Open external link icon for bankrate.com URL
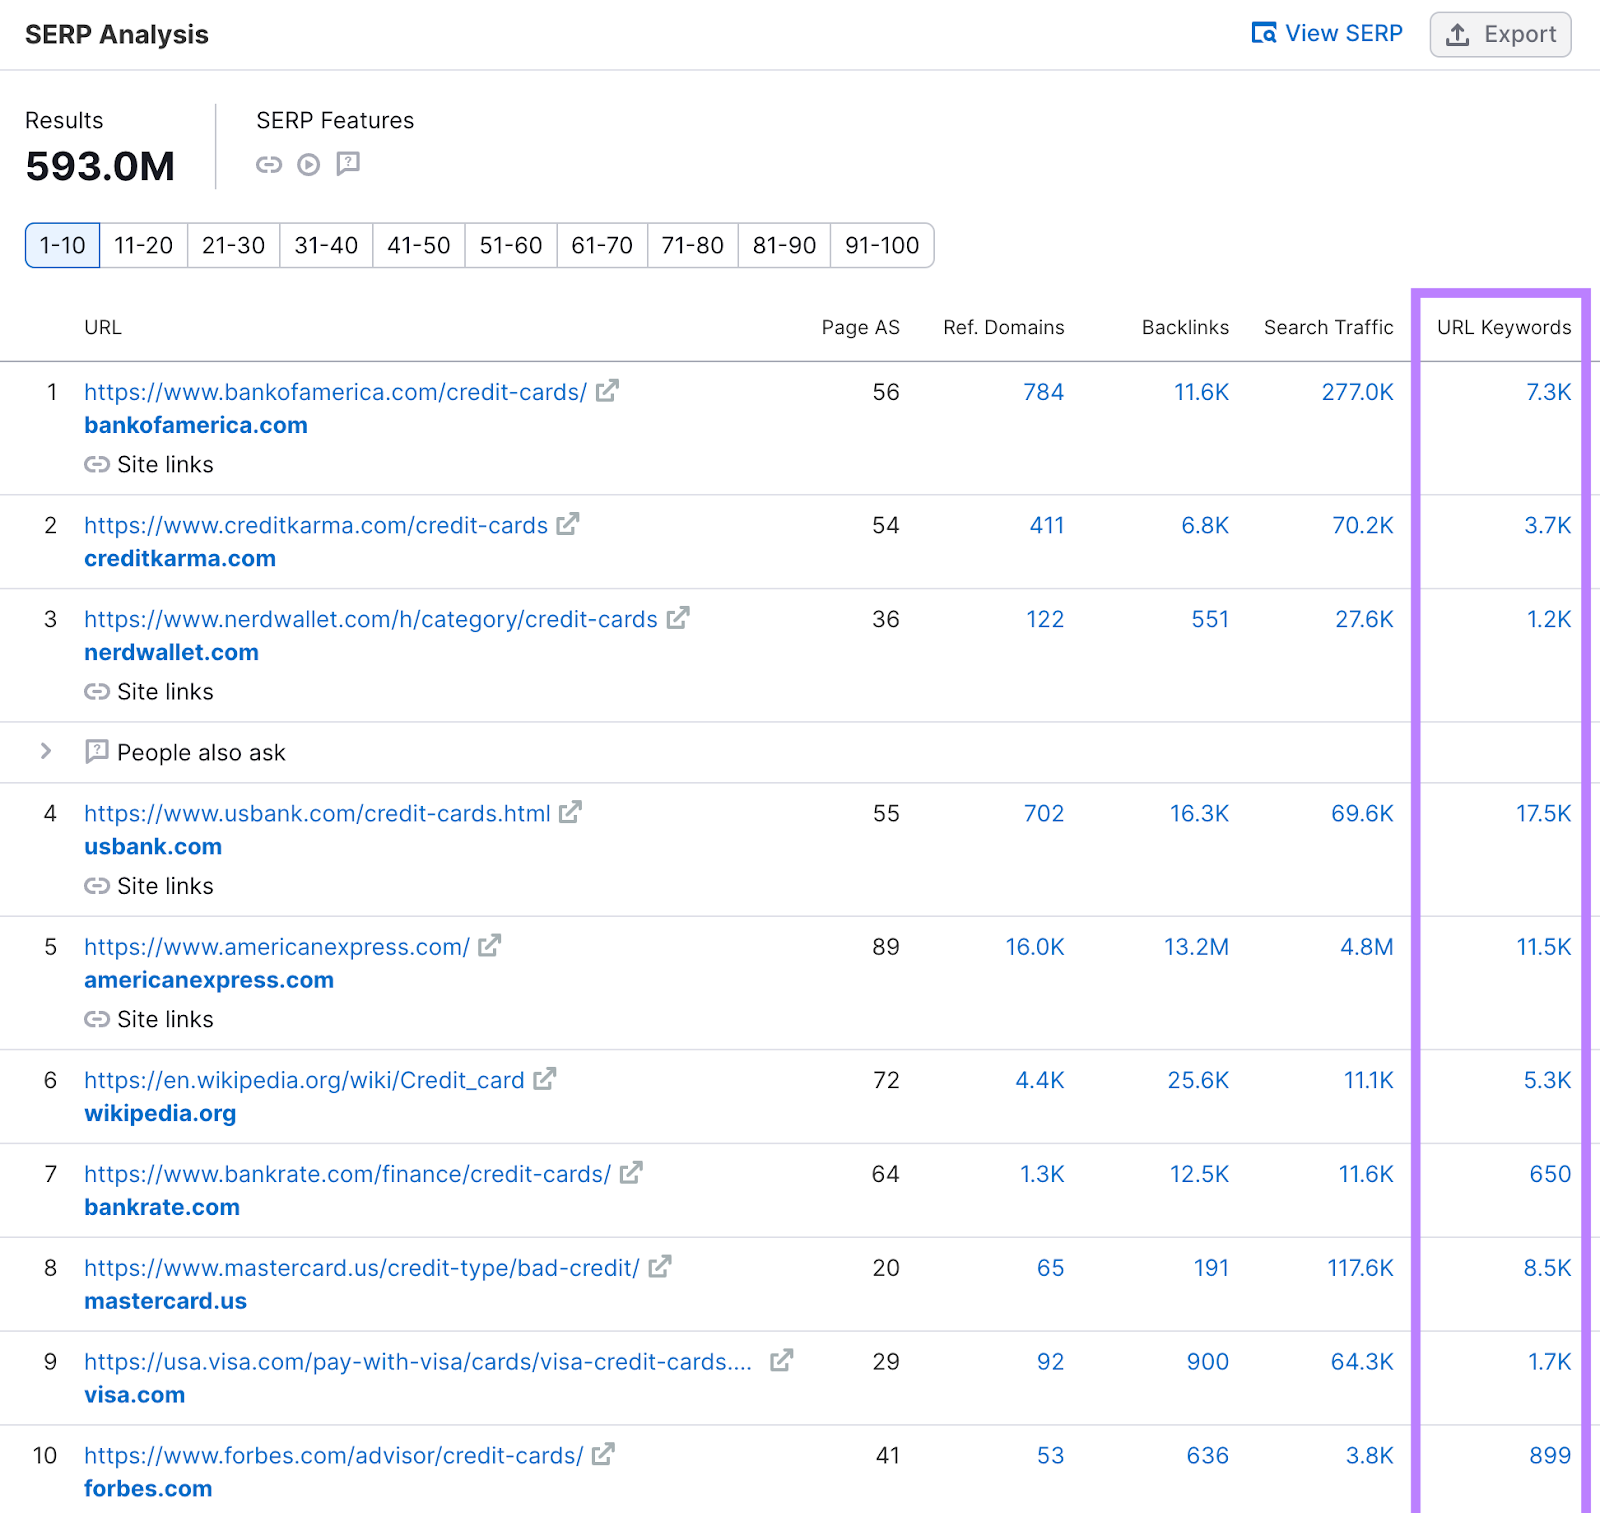 [631, 1172]
